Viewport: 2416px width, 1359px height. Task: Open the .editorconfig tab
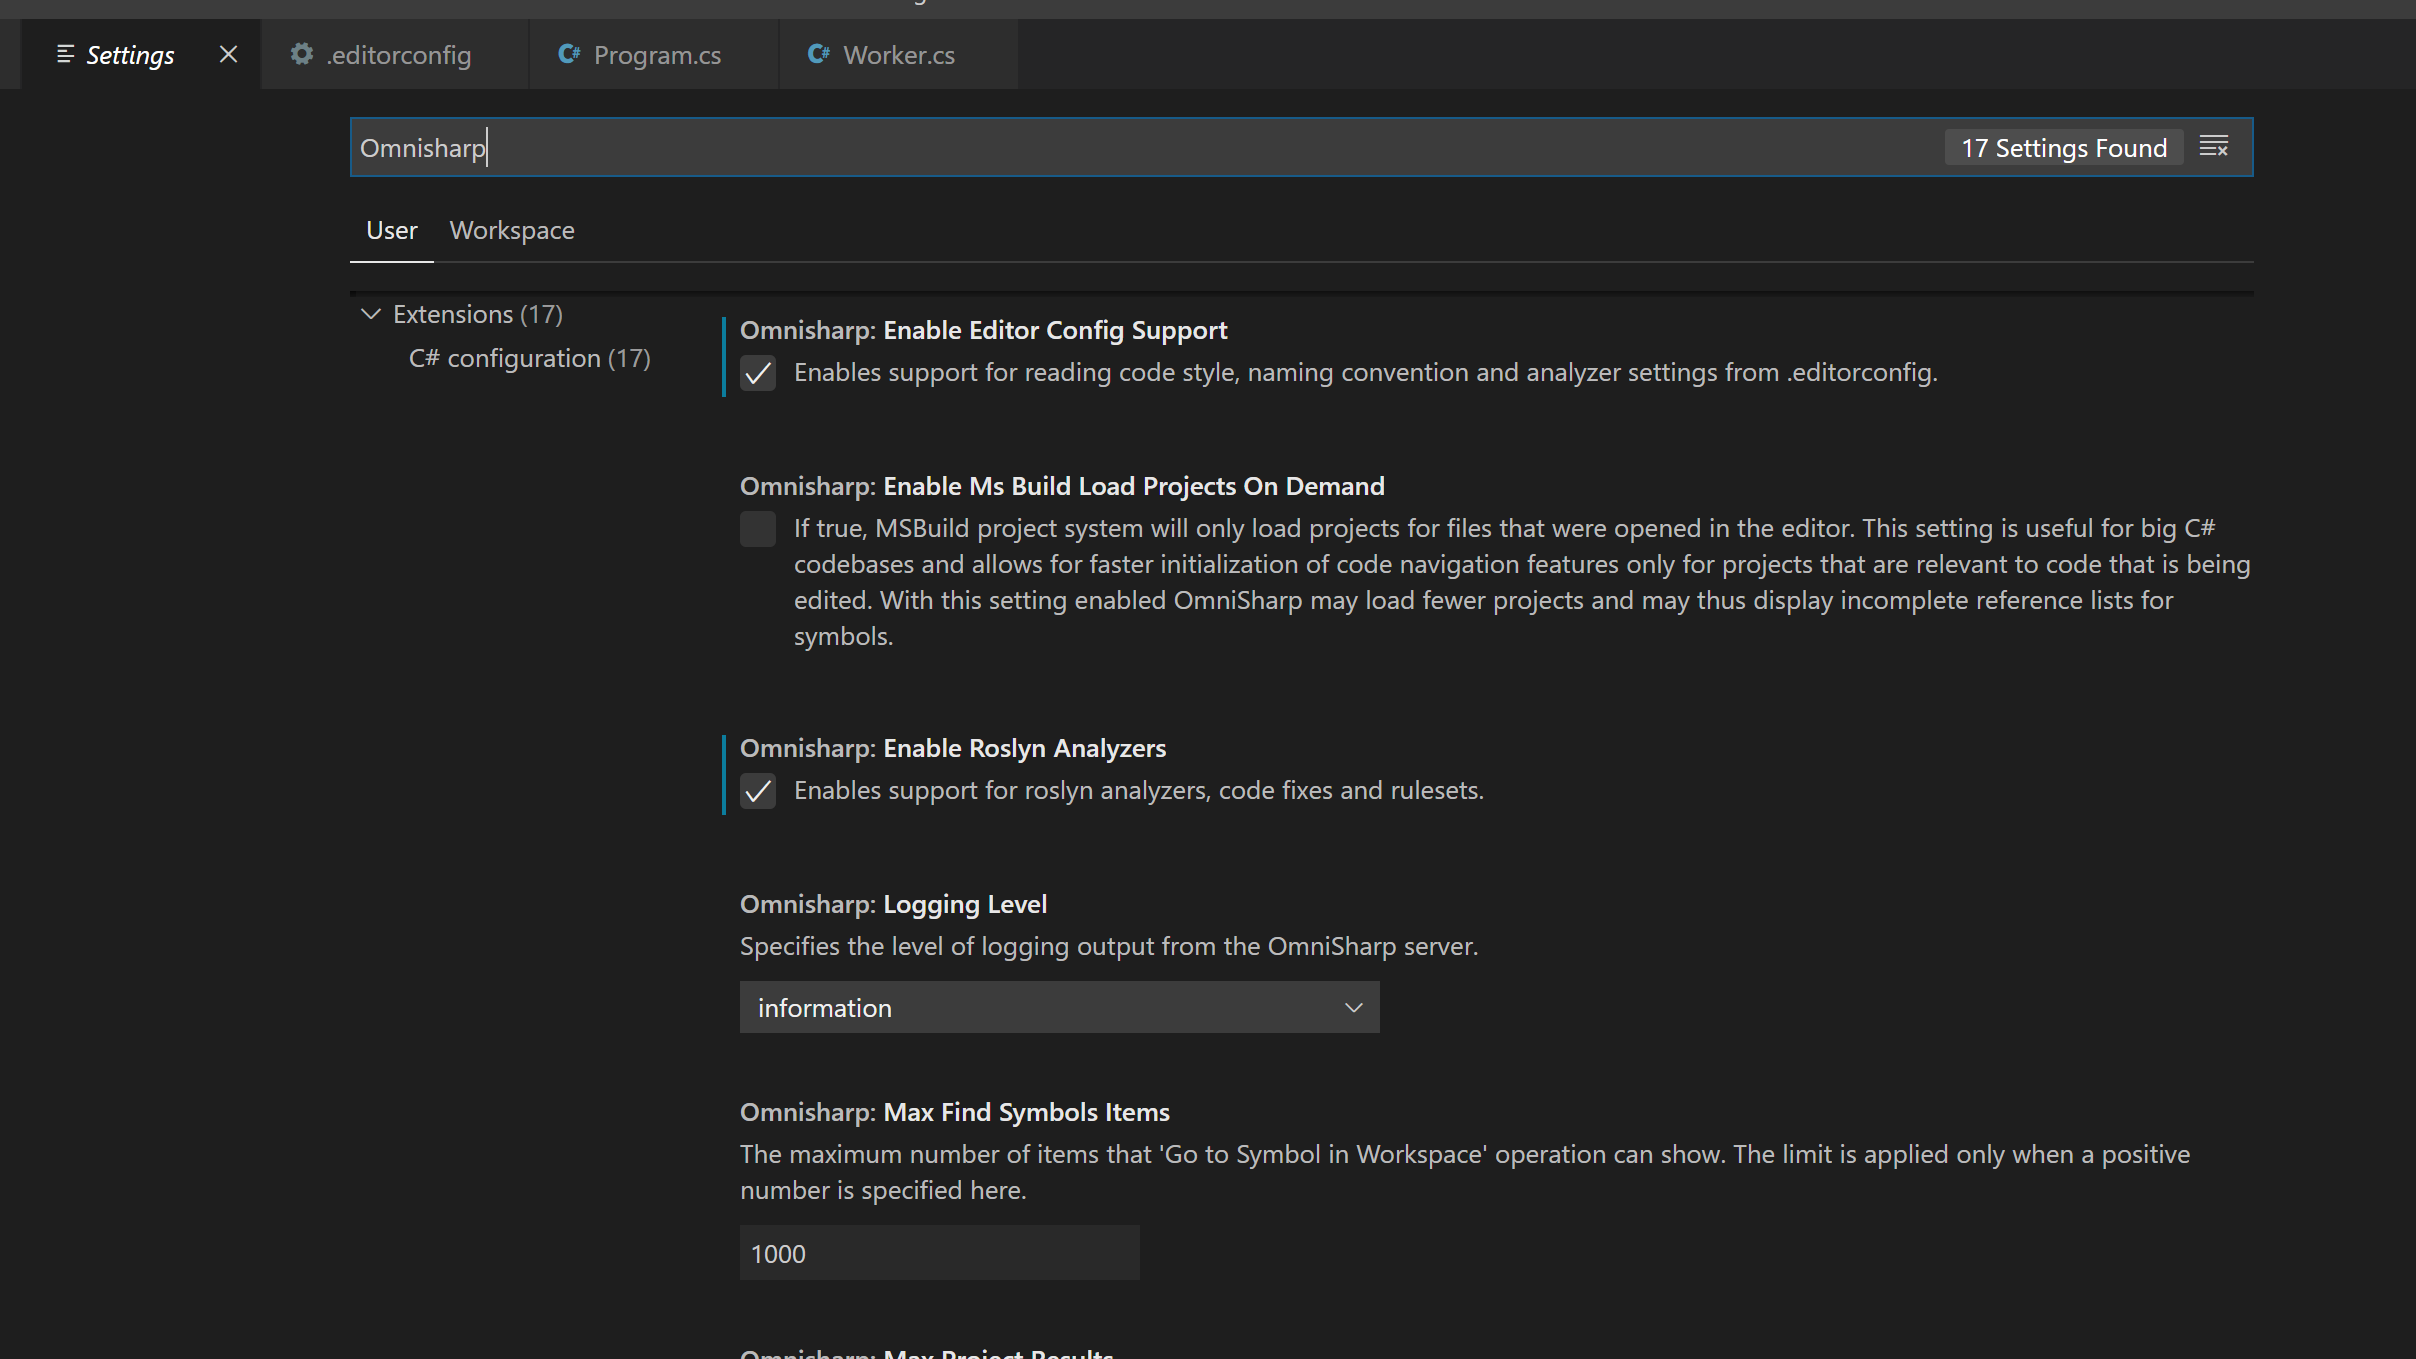[394, 54]
